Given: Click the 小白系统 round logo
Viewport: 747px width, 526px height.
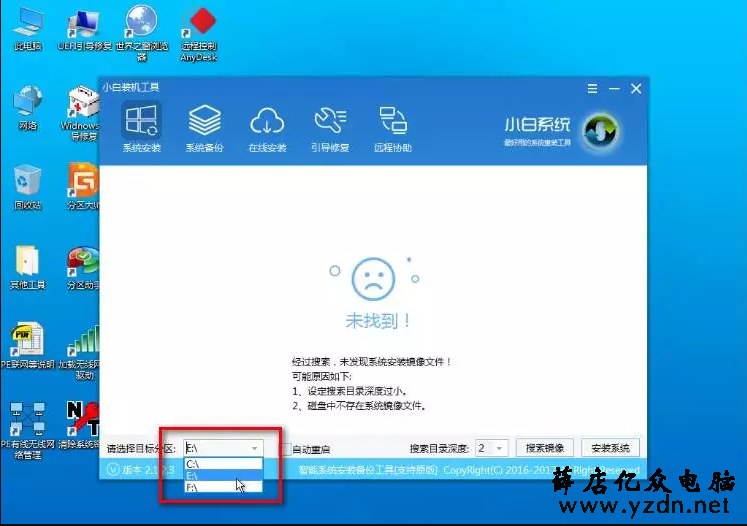Looking at the screenshot, I should (x=601, y=131).
